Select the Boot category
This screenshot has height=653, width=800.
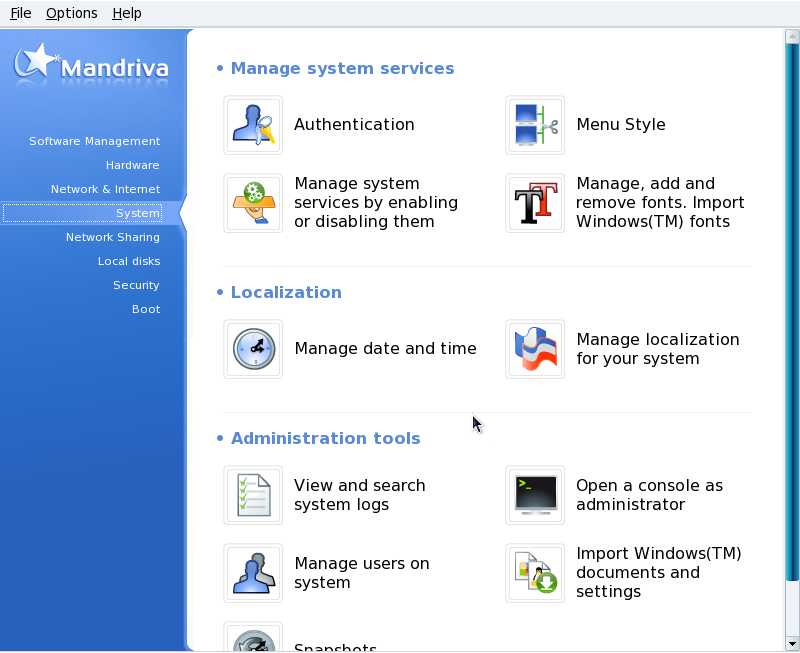click(146, 309)
